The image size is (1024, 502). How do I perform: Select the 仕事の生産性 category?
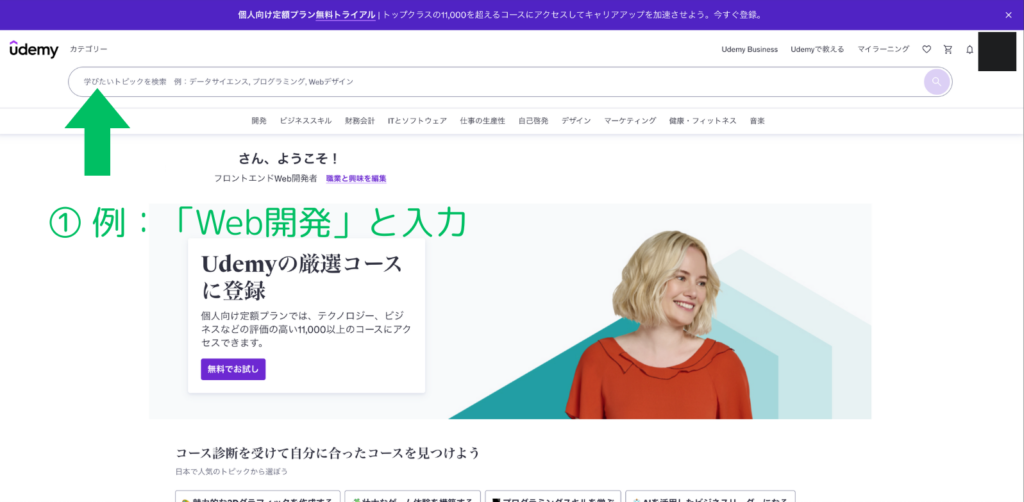483,121
